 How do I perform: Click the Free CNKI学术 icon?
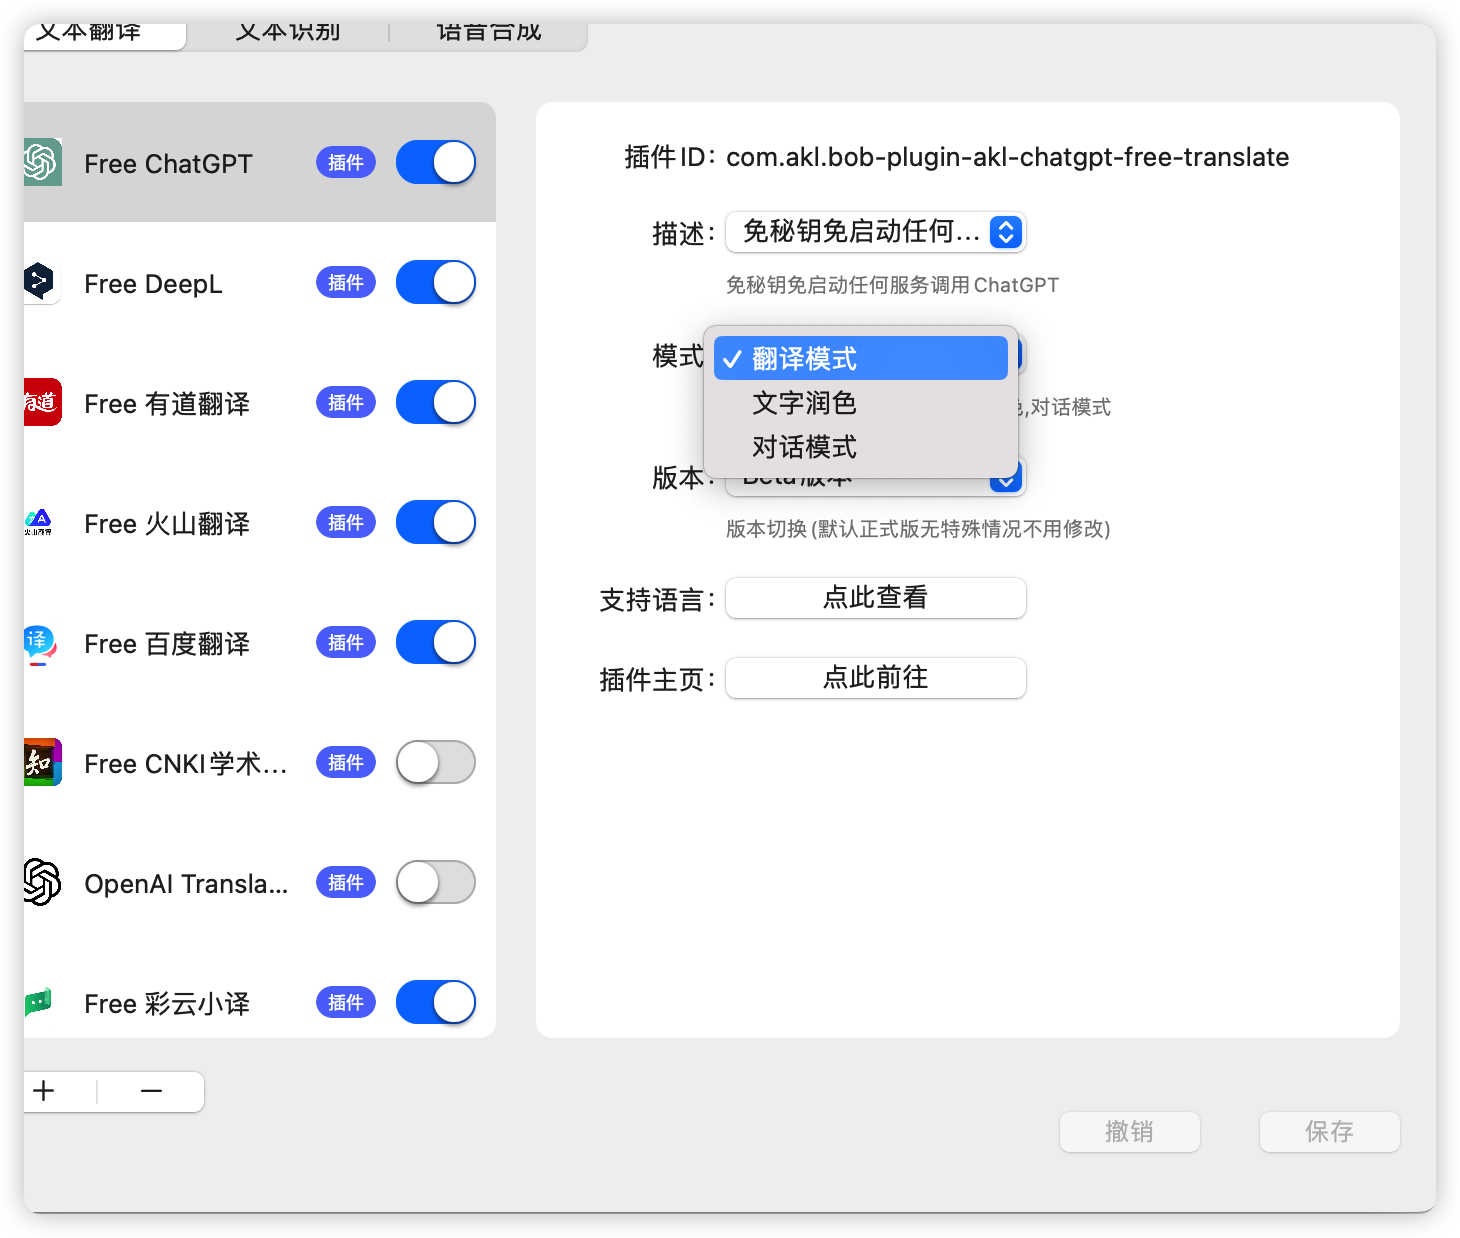coord(43,762)
